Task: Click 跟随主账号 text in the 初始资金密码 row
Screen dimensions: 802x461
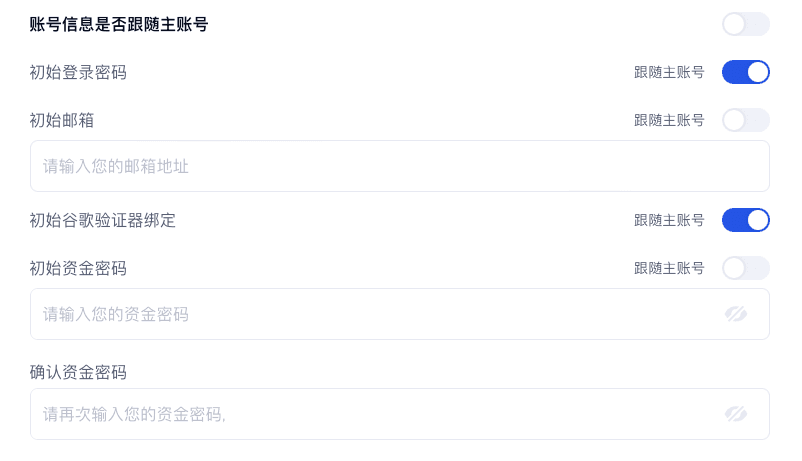Action: [x=669, y=268]
